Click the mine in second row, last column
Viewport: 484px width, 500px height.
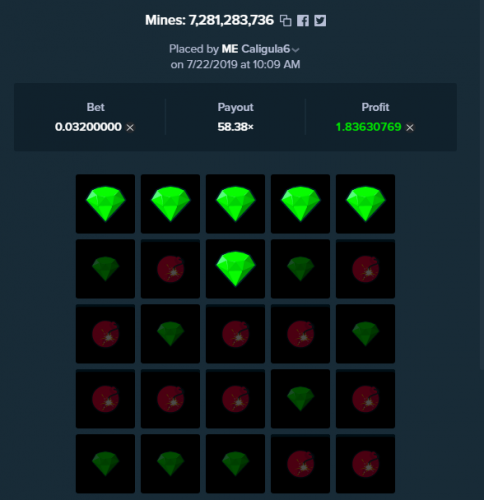tap(365, 269)
